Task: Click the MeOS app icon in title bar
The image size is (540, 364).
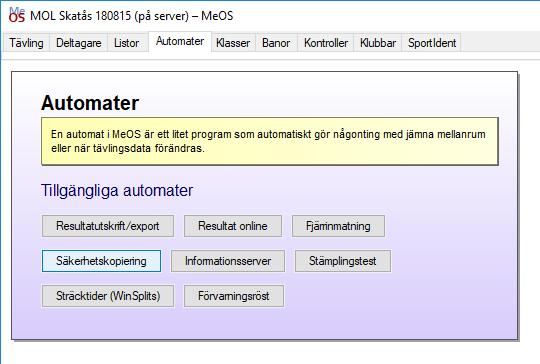Action: pyautogui.click(x=17, y=16)
